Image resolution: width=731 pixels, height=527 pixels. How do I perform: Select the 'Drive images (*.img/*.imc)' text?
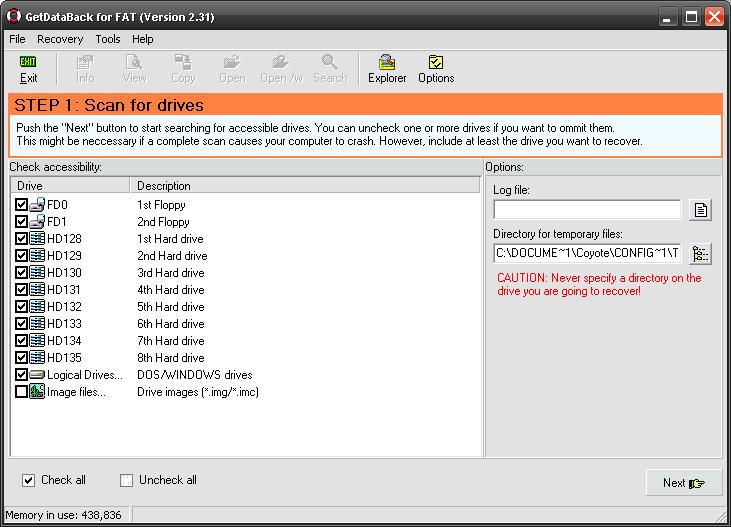198,392
